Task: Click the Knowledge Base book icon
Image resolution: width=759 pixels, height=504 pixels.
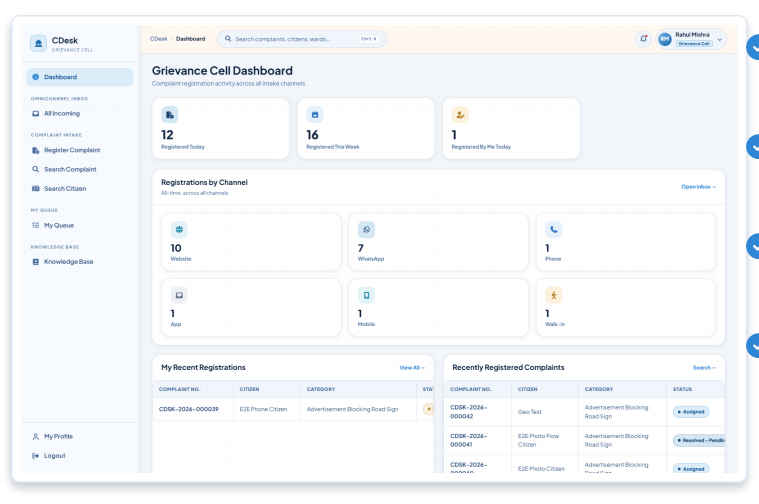Action: [x=35, y=261]
